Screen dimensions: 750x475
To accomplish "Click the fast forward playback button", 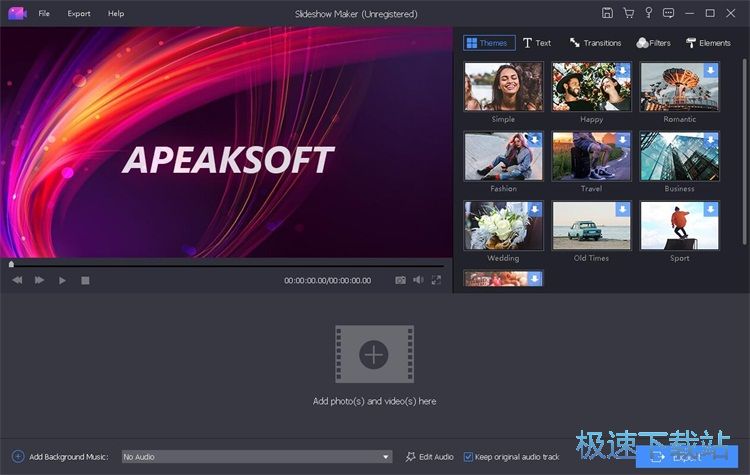I will coord(39,280).
